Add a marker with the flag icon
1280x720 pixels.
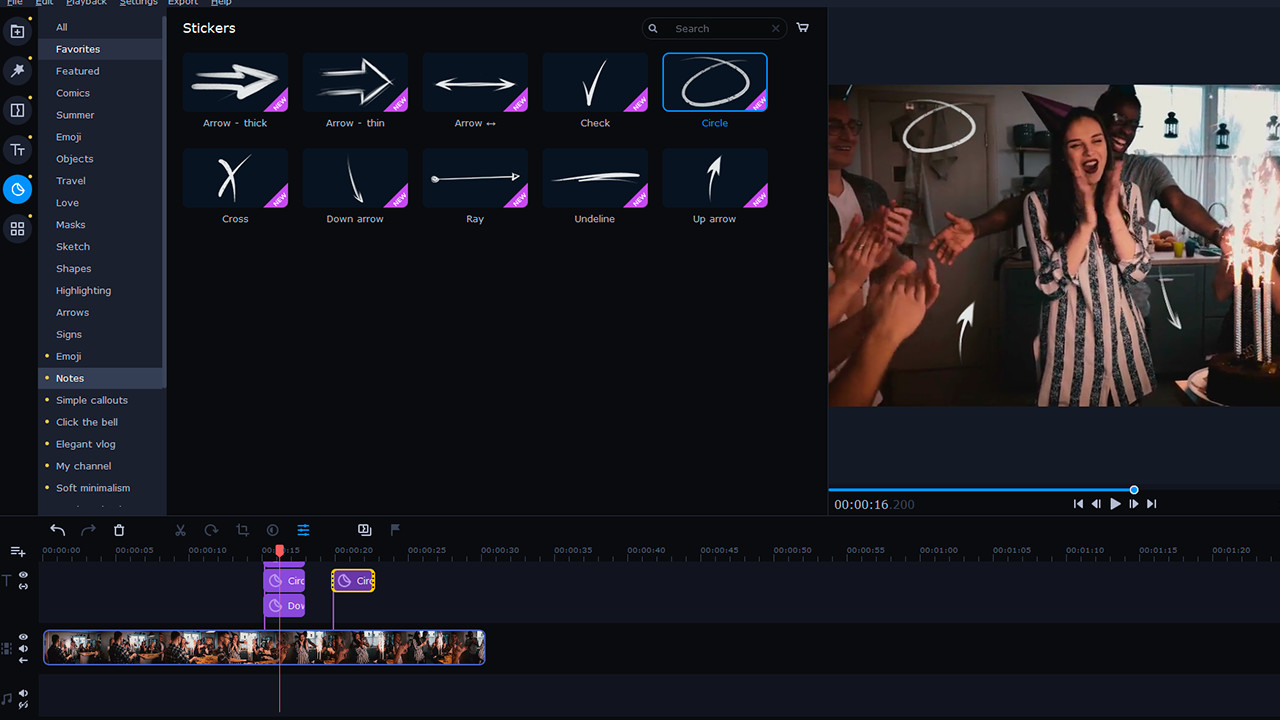point(395,530)
